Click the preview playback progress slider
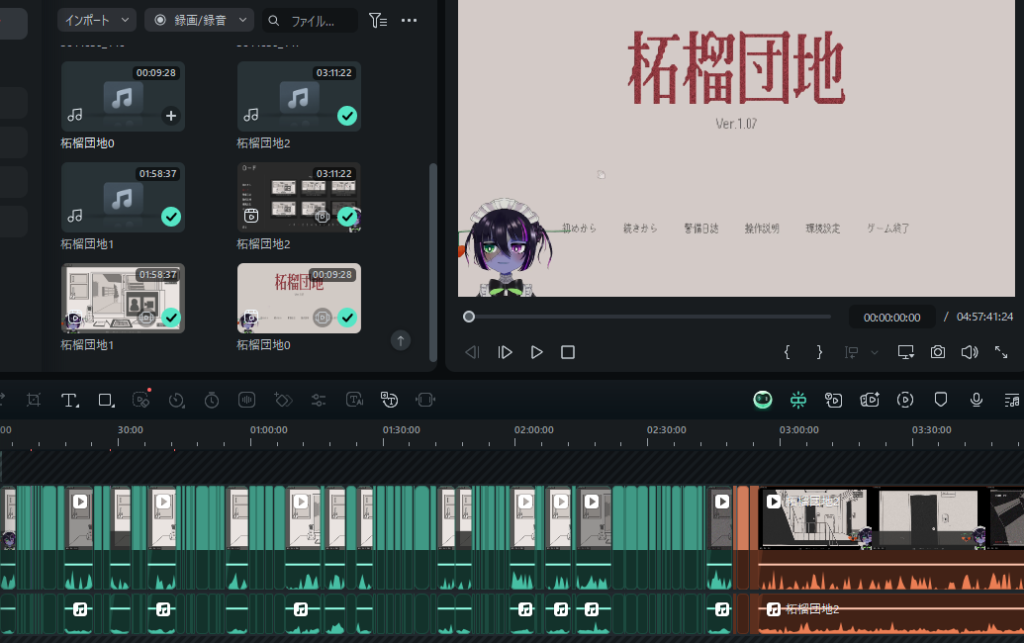The height and width of the screenshot is (643, 1024). [x=650, y=317]
